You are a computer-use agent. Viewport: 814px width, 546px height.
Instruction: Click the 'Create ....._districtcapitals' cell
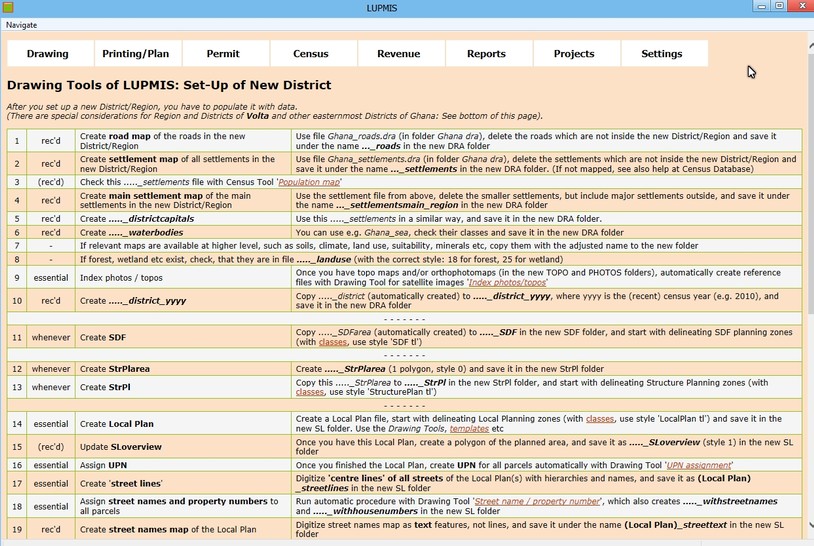183,219
